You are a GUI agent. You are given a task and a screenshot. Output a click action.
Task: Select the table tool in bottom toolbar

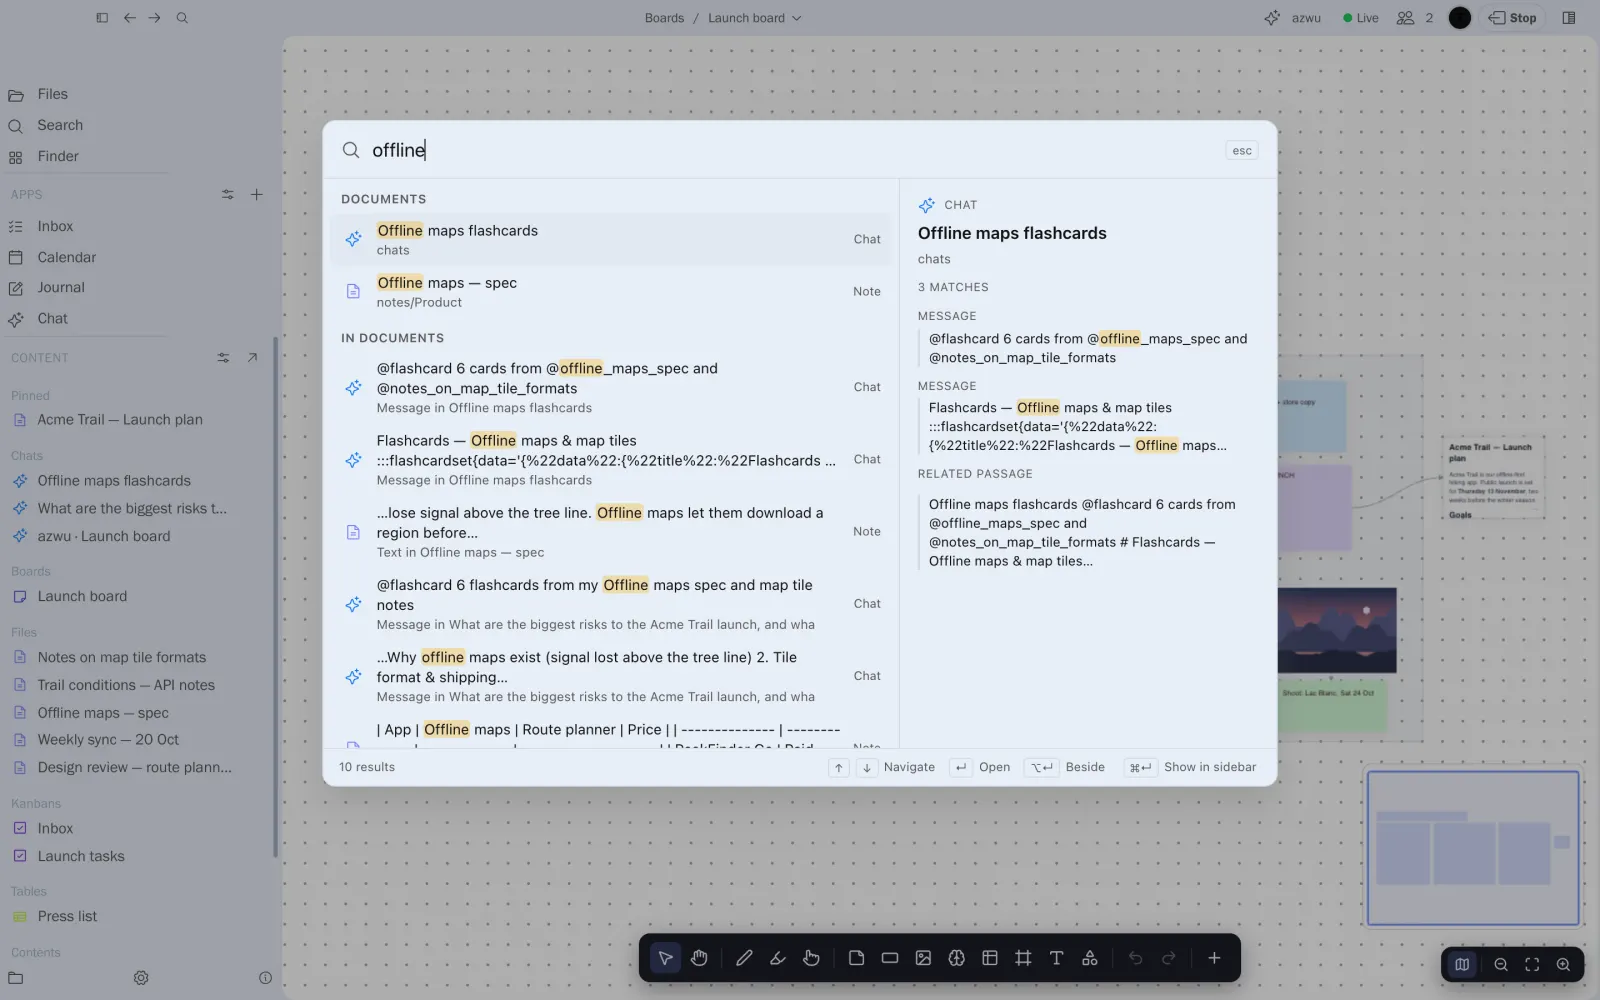pyautogui.click(x=990, y=958)
